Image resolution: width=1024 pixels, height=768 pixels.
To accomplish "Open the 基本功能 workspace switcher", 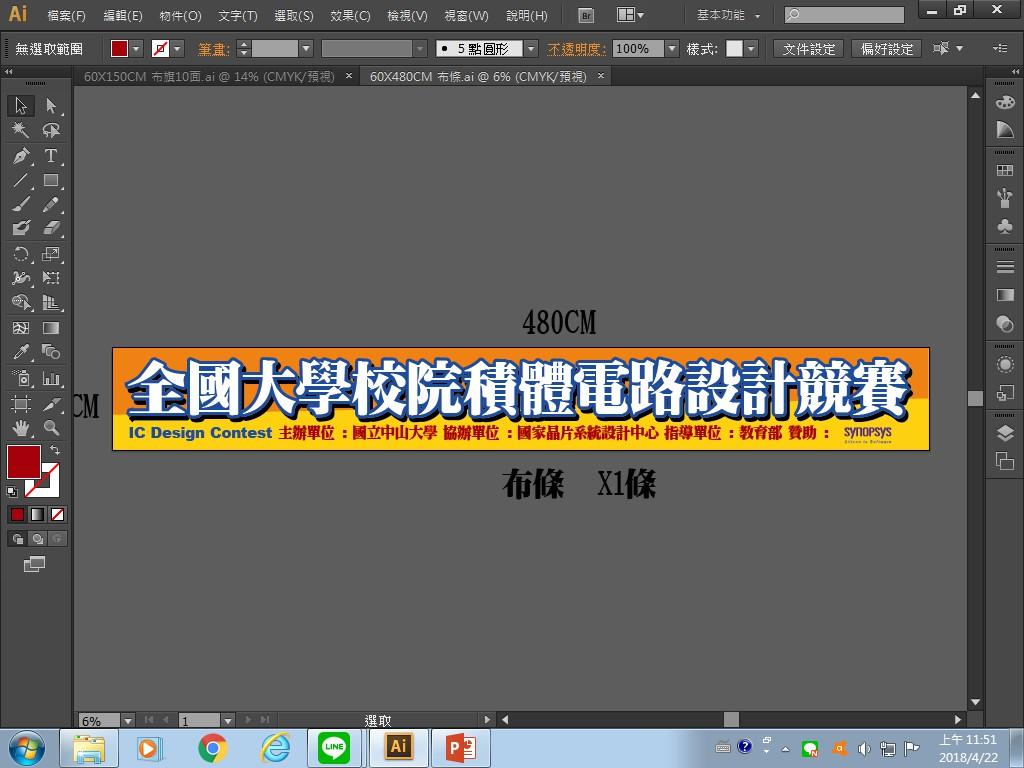I will click(x=729, y=16).
